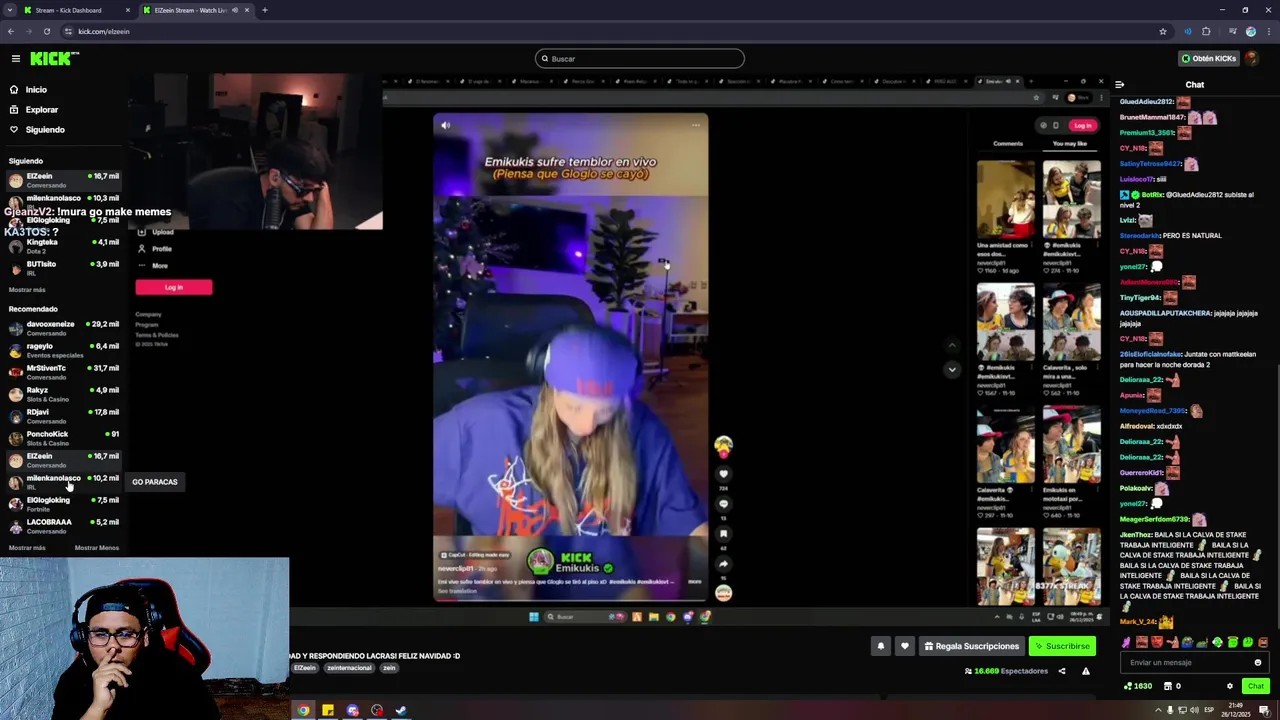Expand recommended list with the lower Mostrar más

click(27, 548)
